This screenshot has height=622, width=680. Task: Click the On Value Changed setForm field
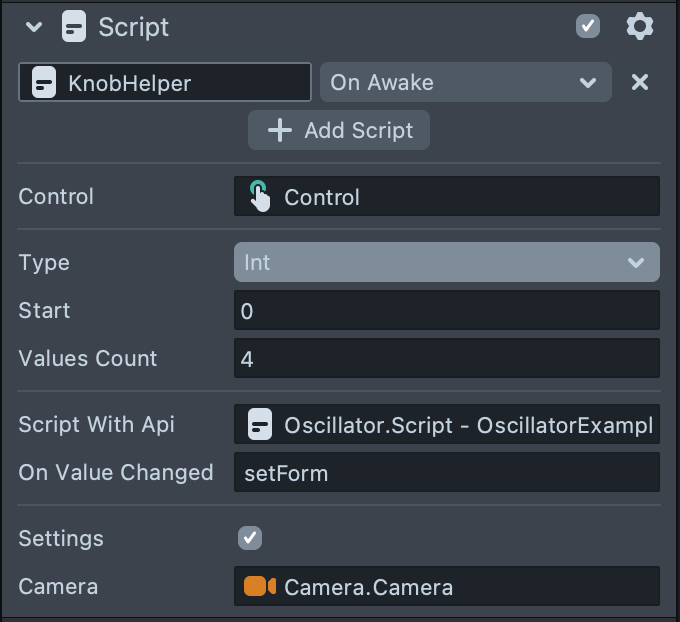(446, 473)
